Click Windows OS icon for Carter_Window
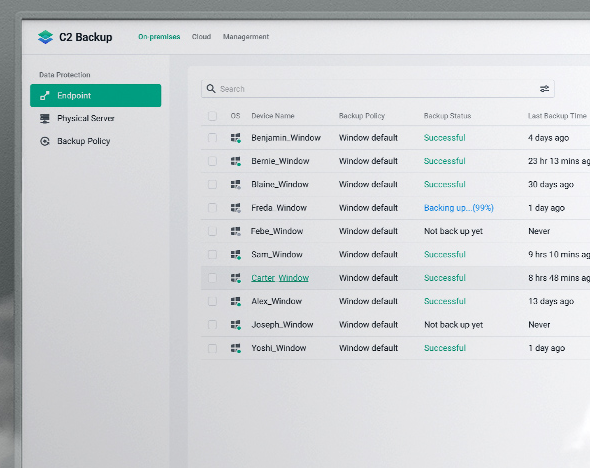 (x=236, y=278)
